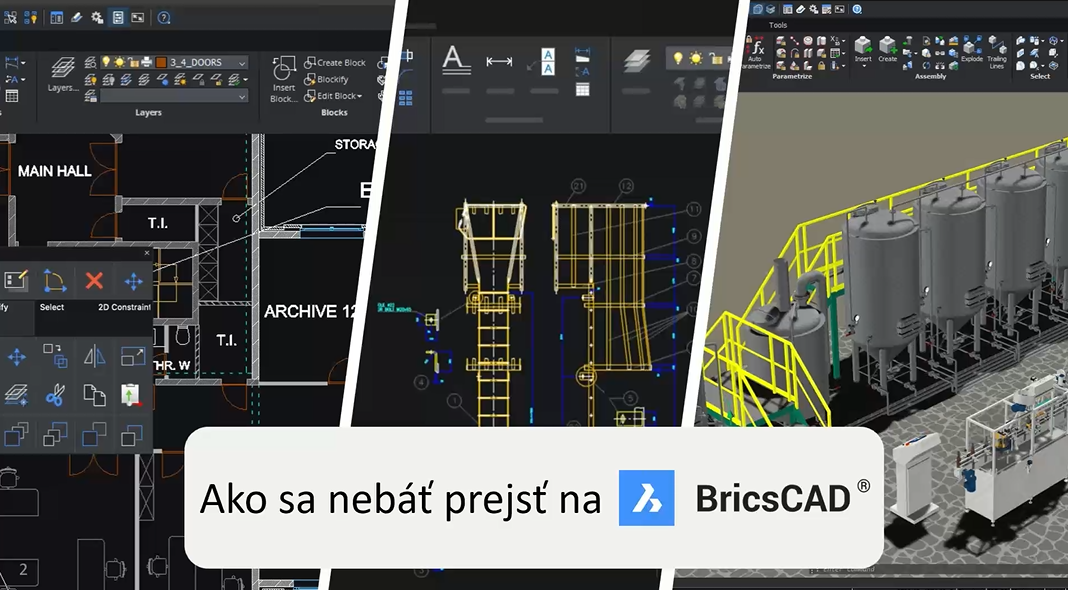Click the arc select icon in quad

pyautogui.click(x=54, y=281)
